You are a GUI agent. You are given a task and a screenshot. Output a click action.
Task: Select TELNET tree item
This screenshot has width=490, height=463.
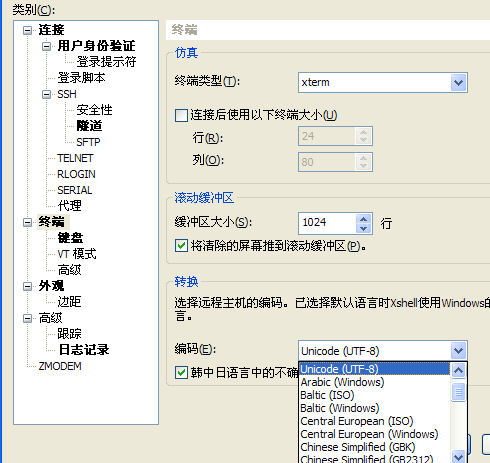75,158
